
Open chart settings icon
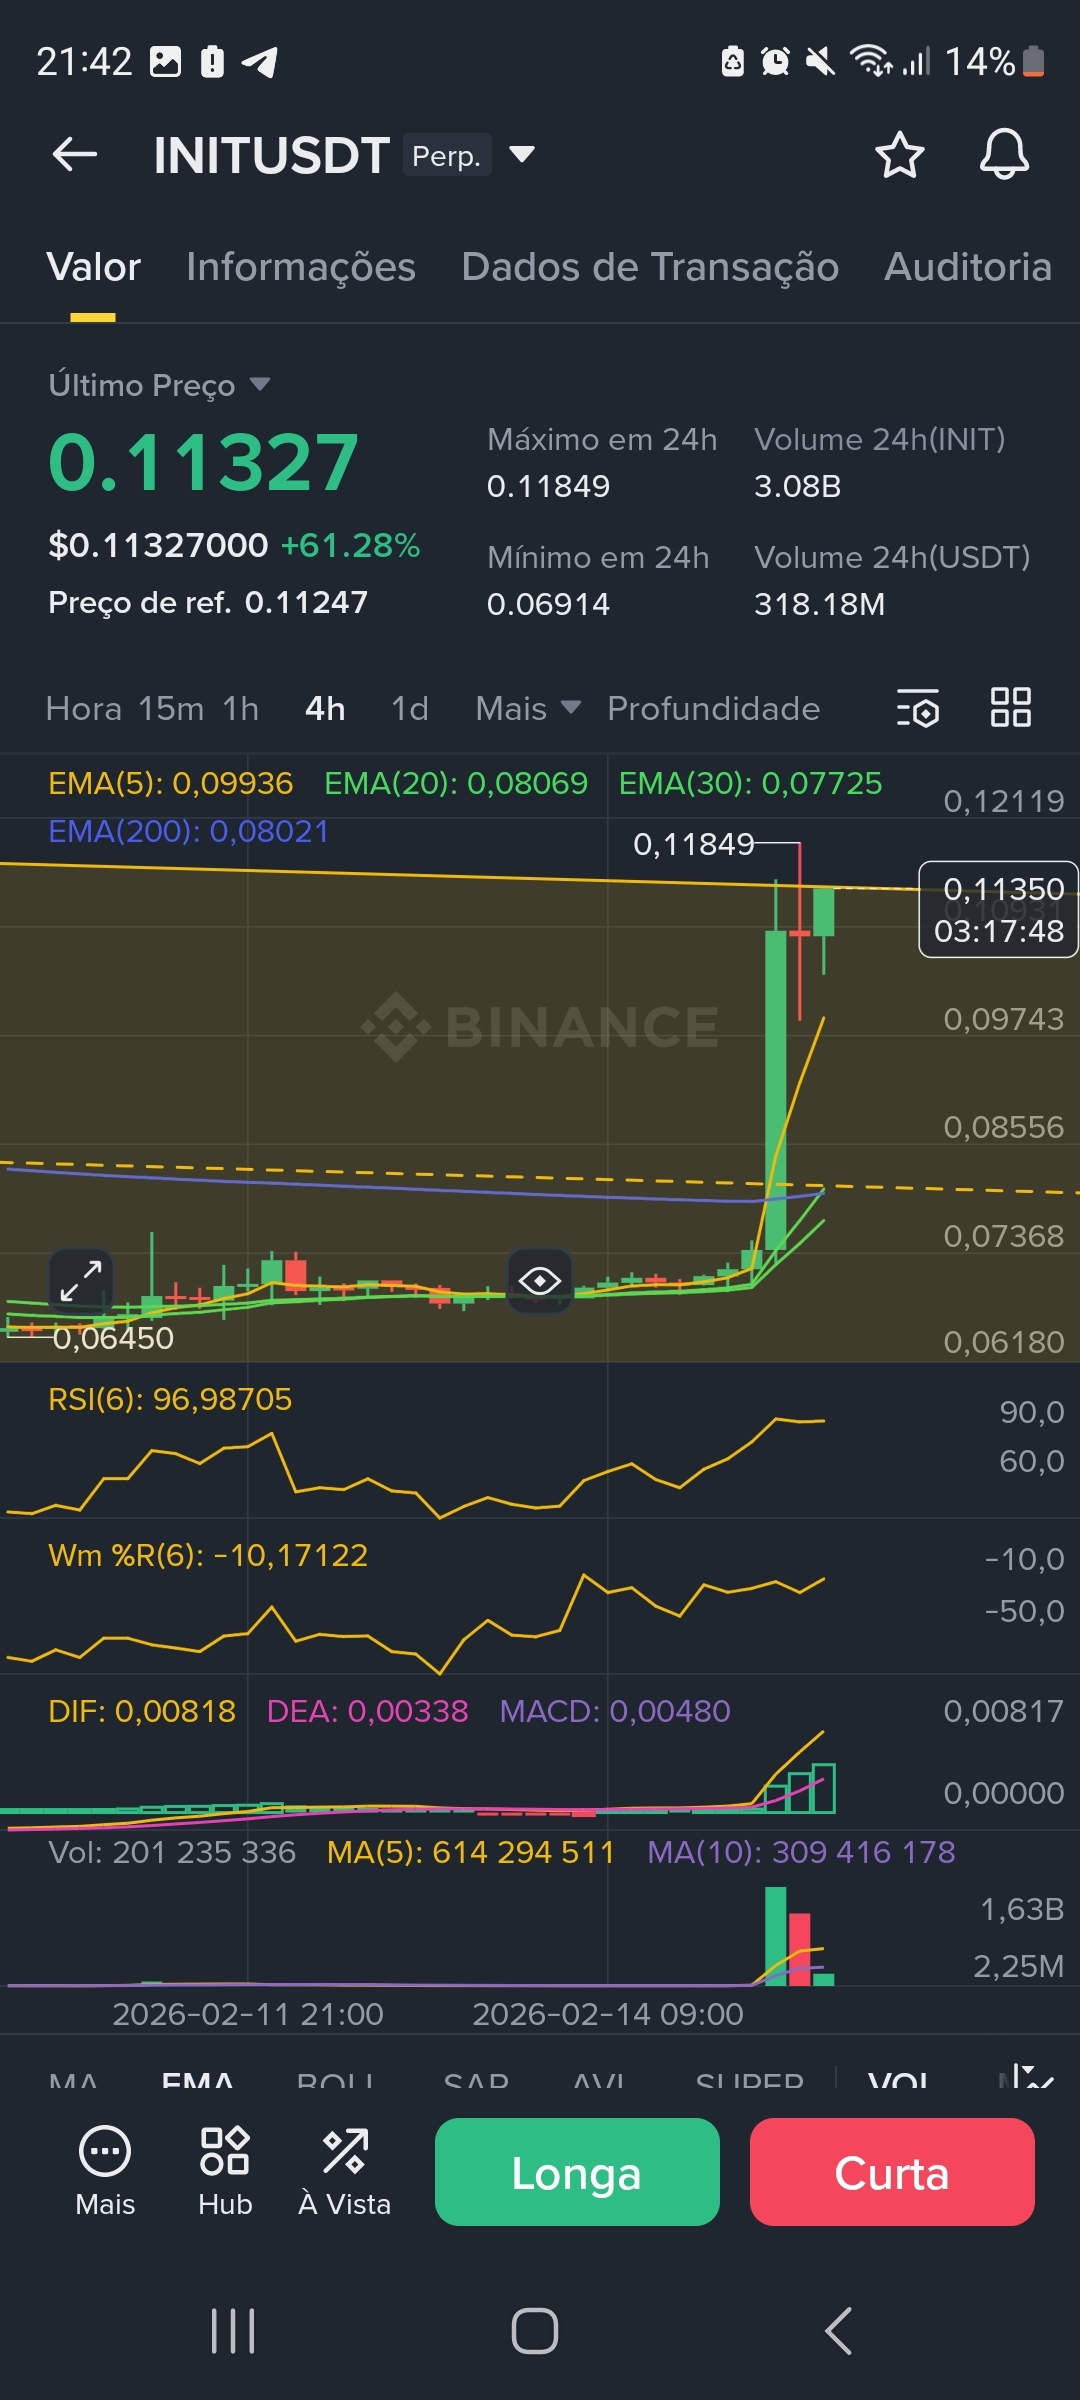(917, 708)
